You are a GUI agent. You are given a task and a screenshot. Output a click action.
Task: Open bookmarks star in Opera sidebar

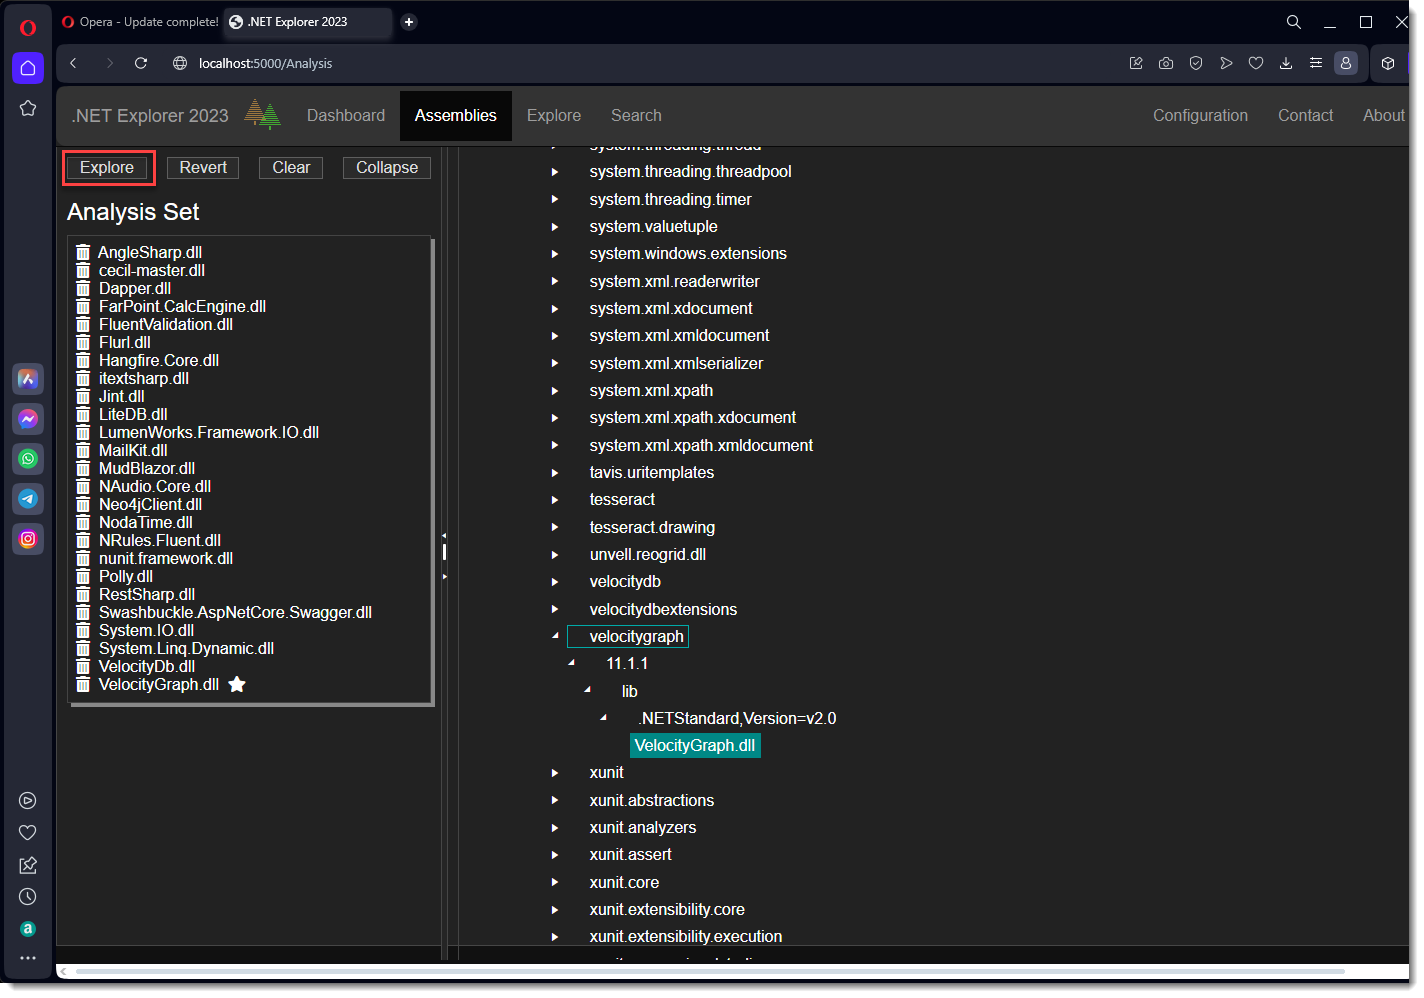click(x=28, y=108)
